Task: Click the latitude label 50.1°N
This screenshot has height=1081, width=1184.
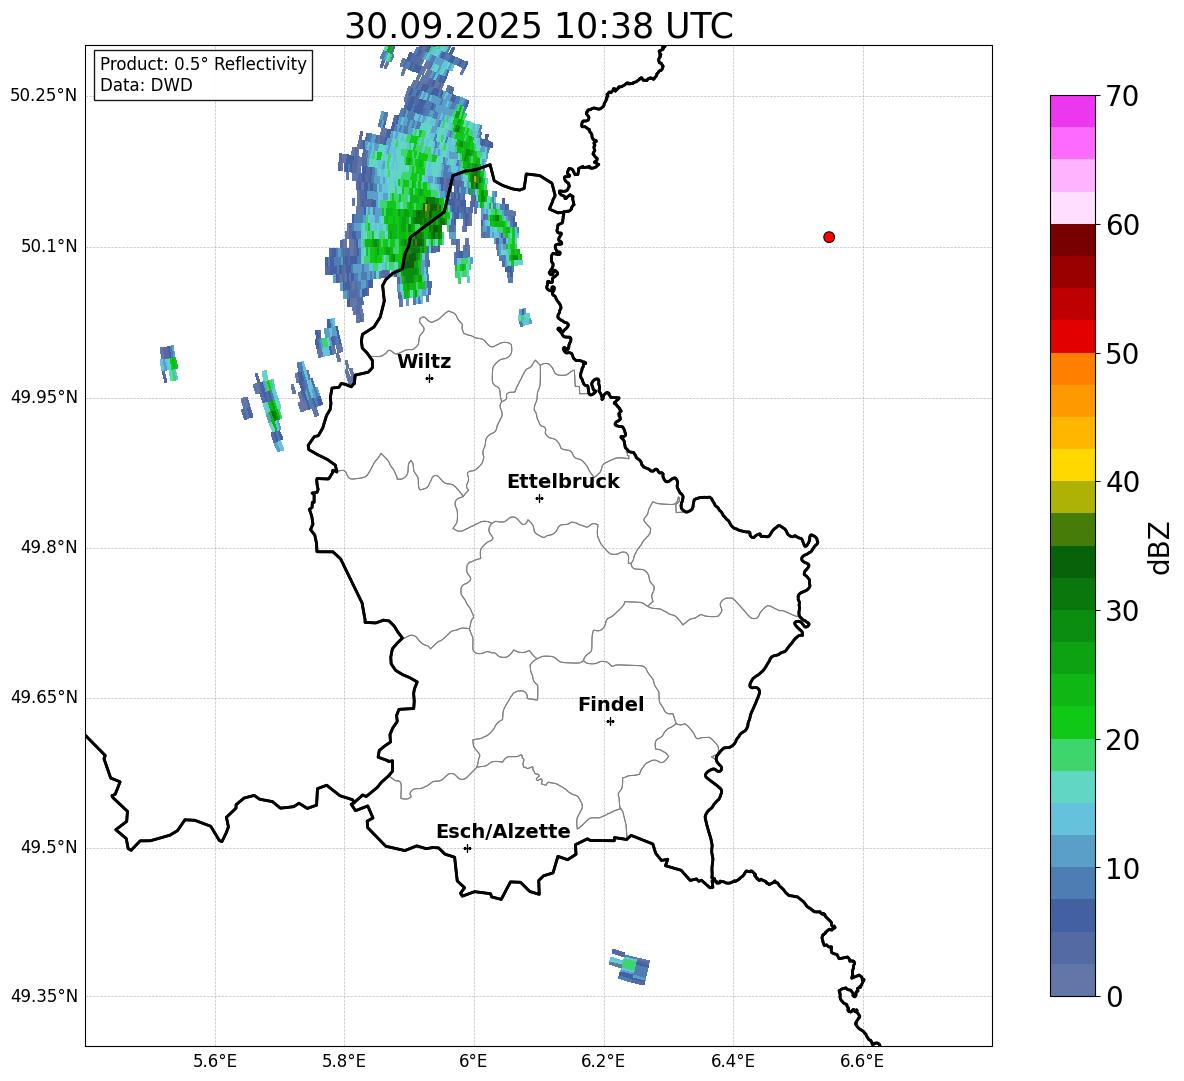Action: point(49,247)
